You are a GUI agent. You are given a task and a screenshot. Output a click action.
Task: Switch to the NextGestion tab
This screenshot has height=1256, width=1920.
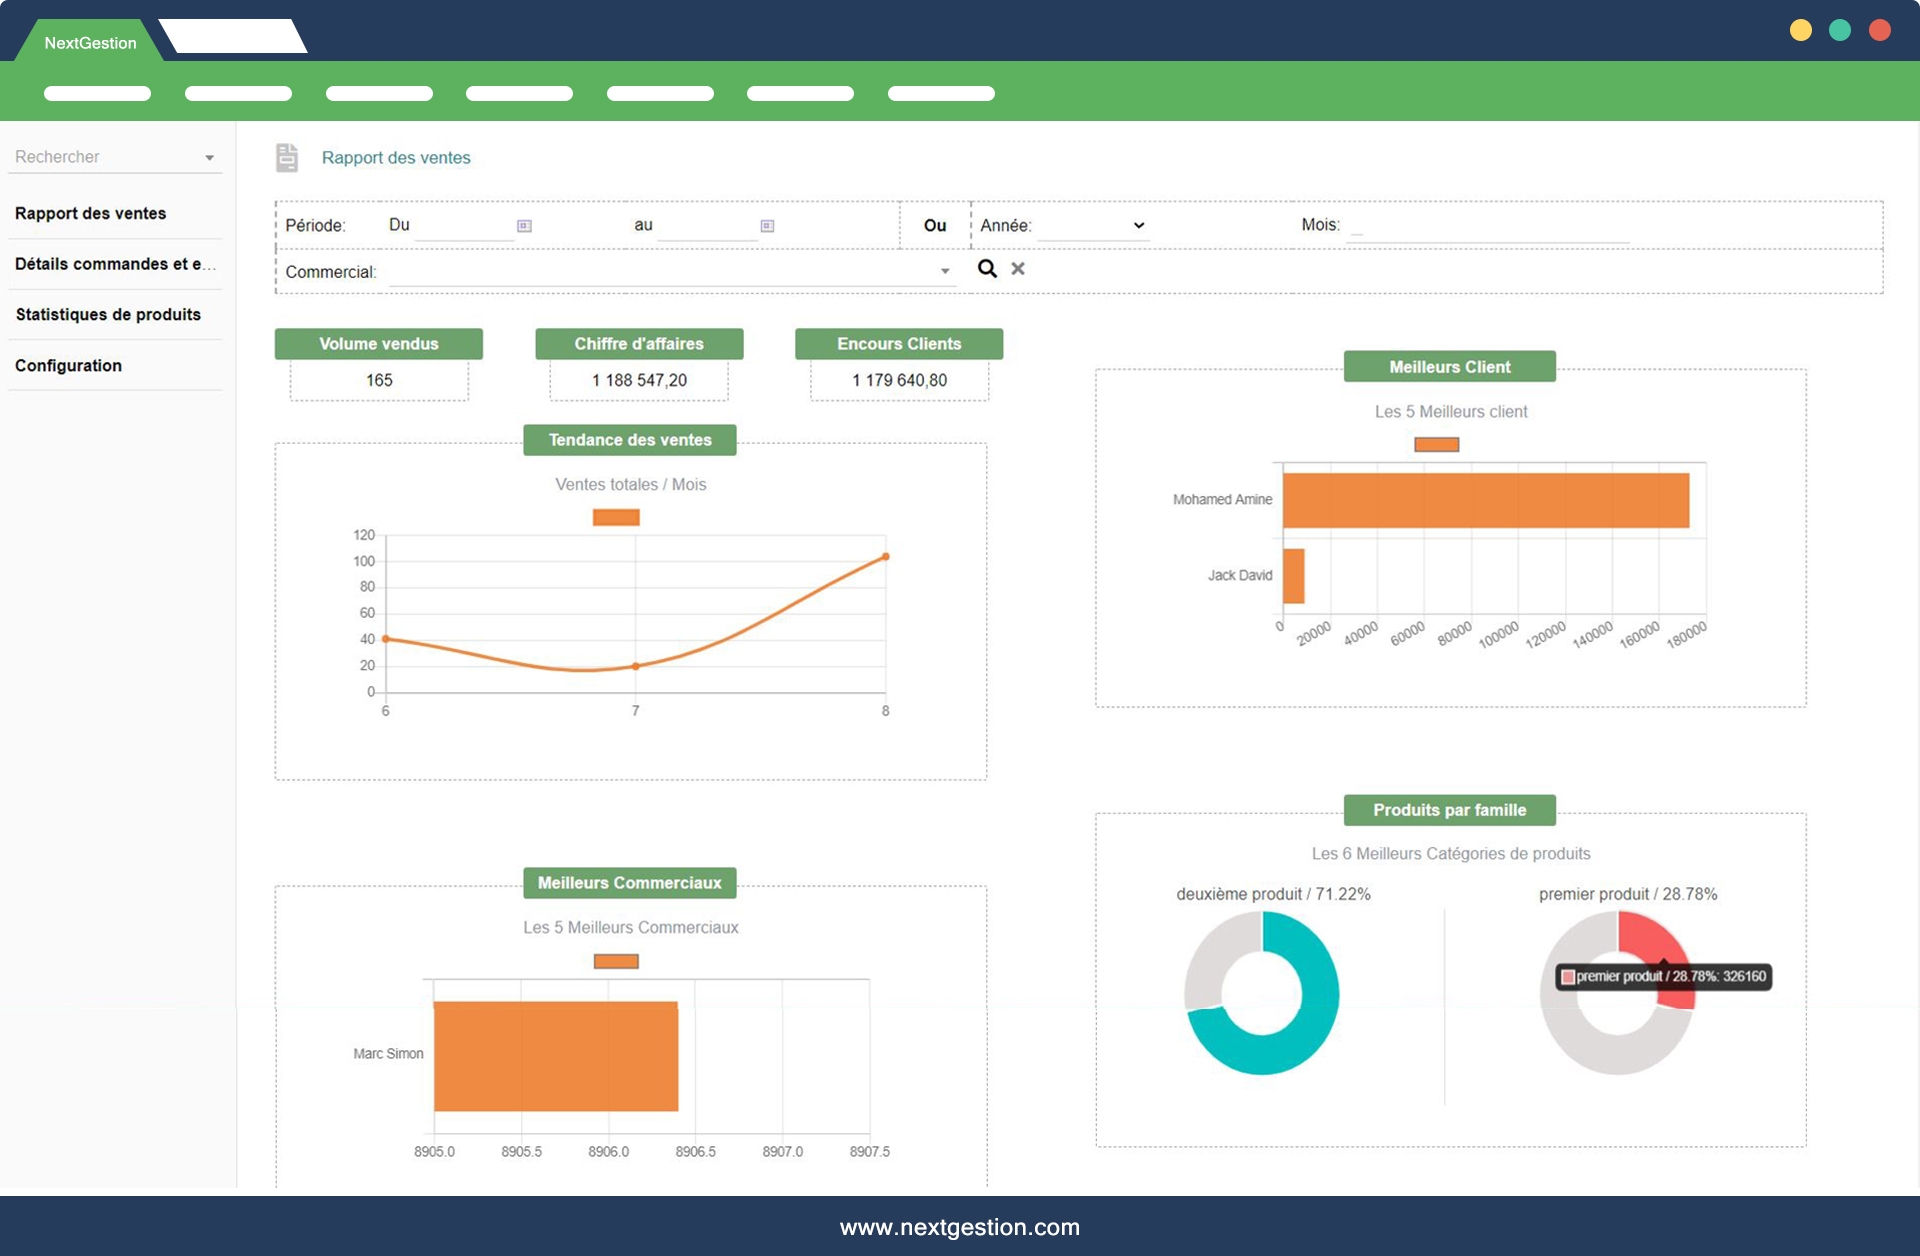[90, 43]
